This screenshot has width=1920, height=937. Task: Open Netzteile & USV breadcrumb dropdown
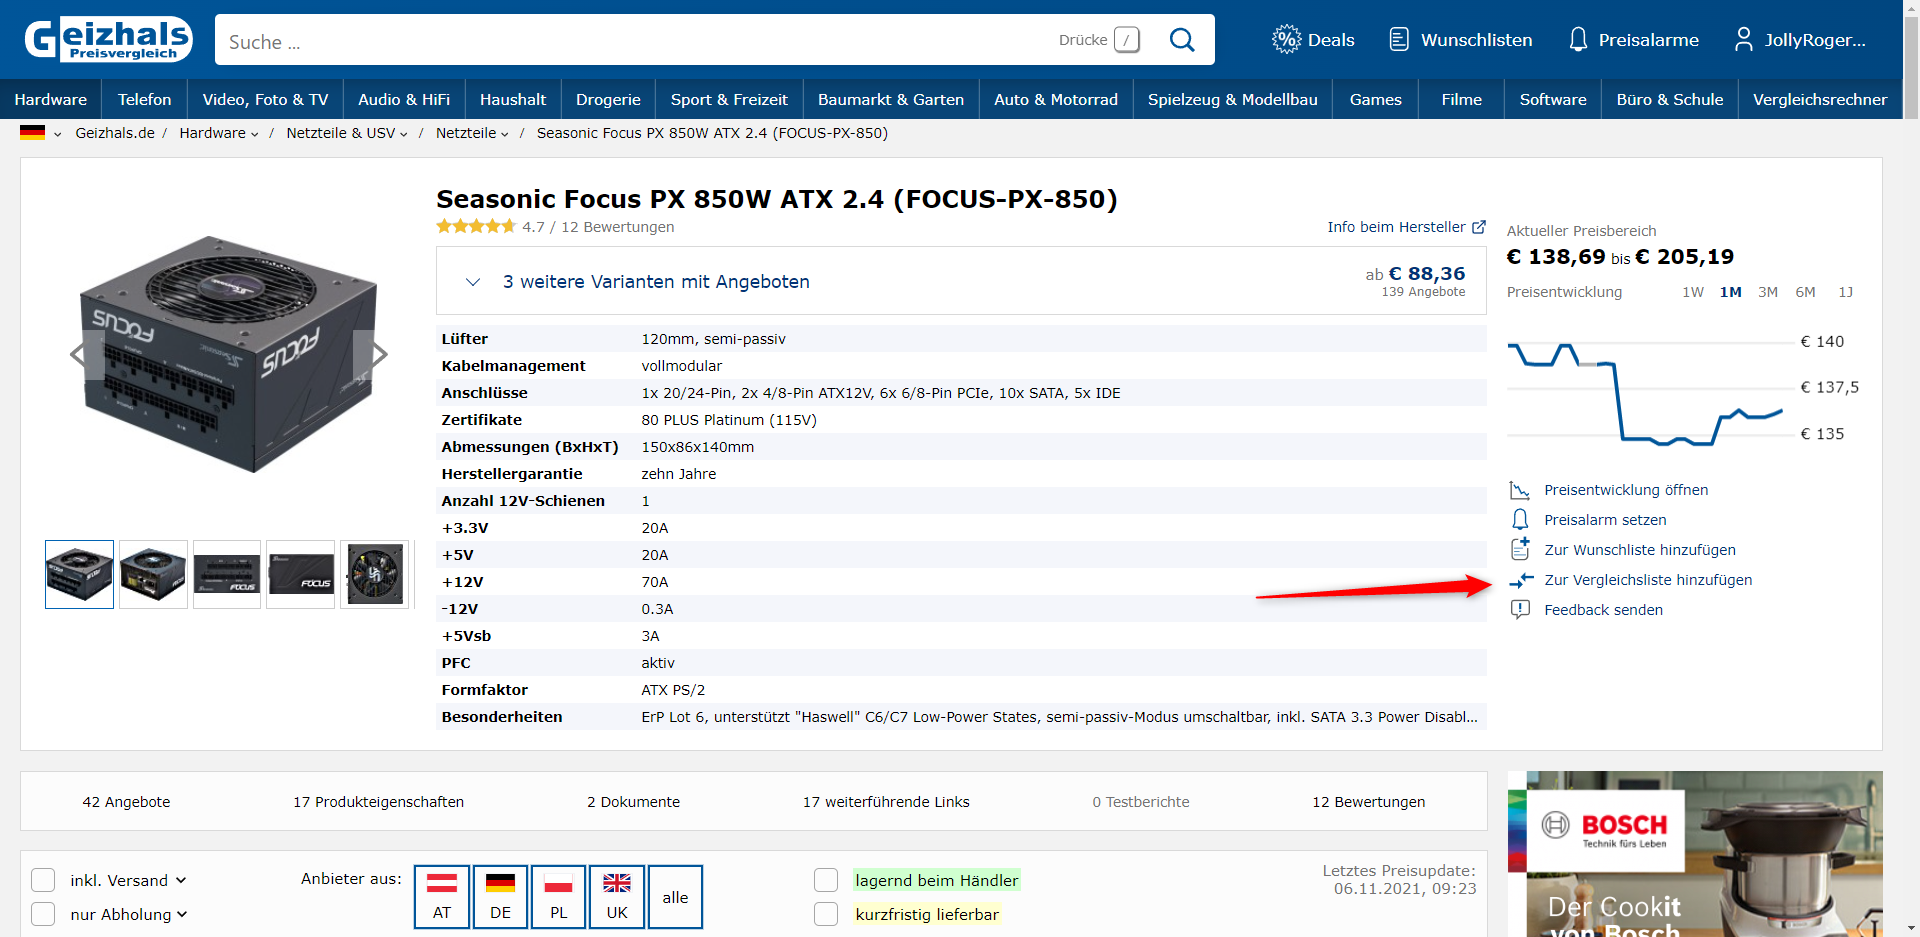click(403, 134)
